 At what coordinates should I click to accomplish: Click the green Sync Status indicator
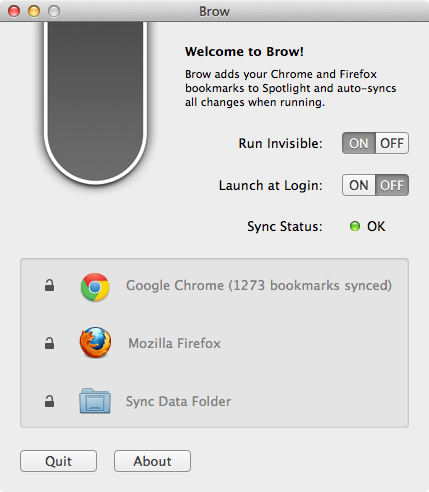[355, 226]
